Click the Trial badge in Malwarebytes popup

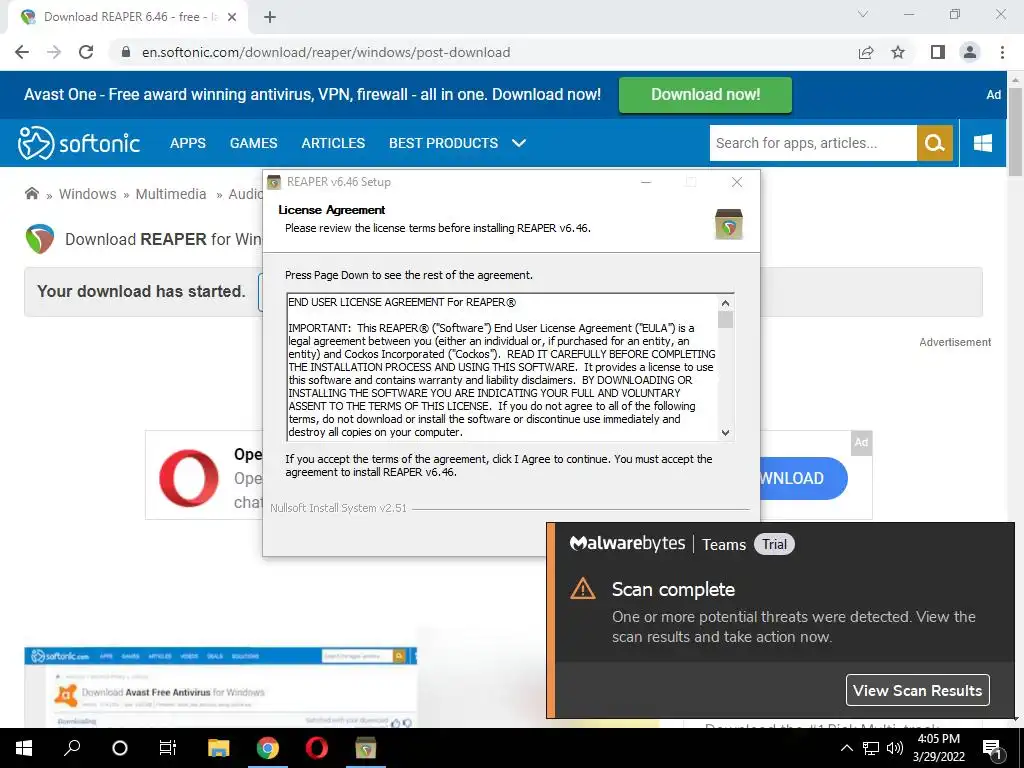click(x=774, y=544)
